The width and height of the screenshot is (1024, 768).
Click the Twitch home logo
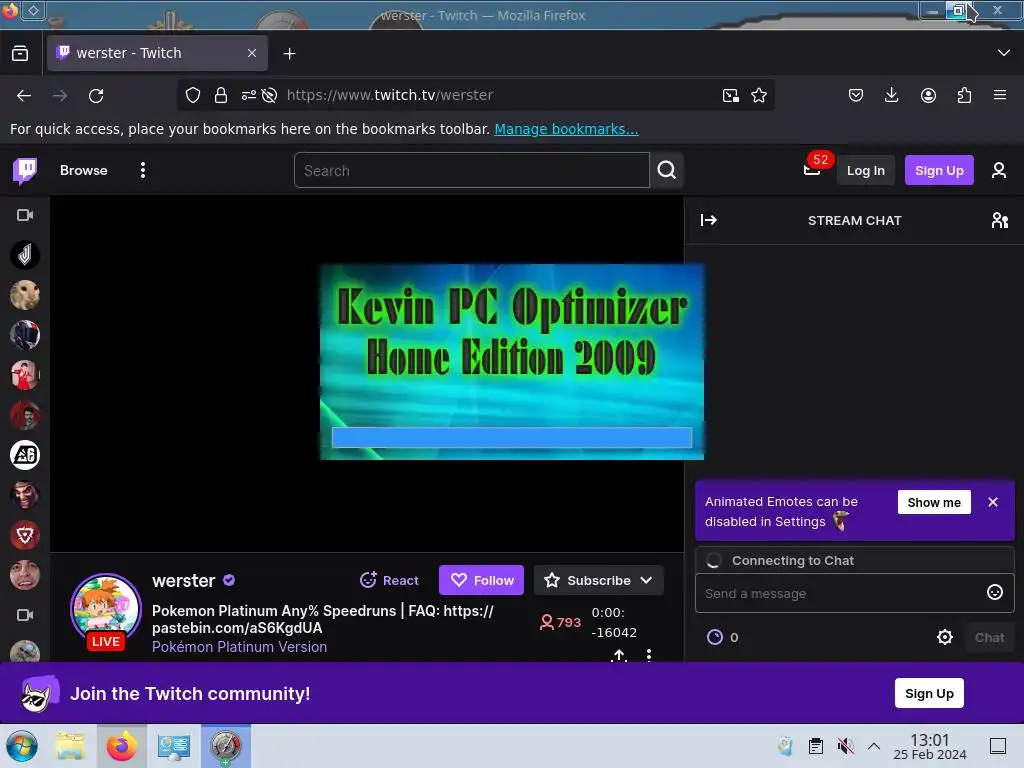(x=25, y=170)
